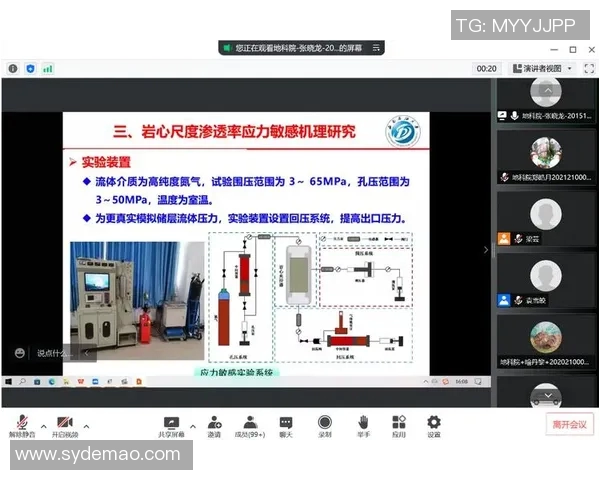This screenshot has width=600, height=480.
Task: Click the blue security shield icon
Action: [x=30, y=69]
